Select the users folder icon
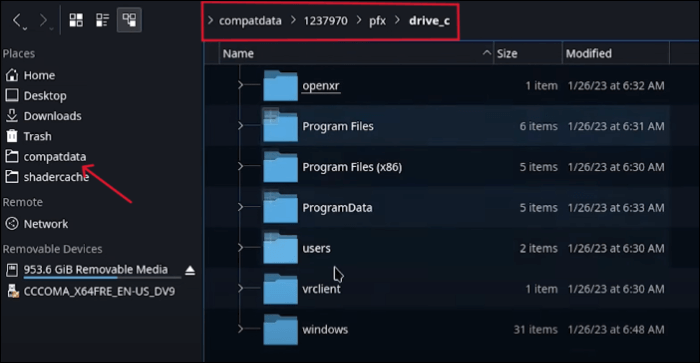This screenshot has width=700, height=363. (280, 248)
